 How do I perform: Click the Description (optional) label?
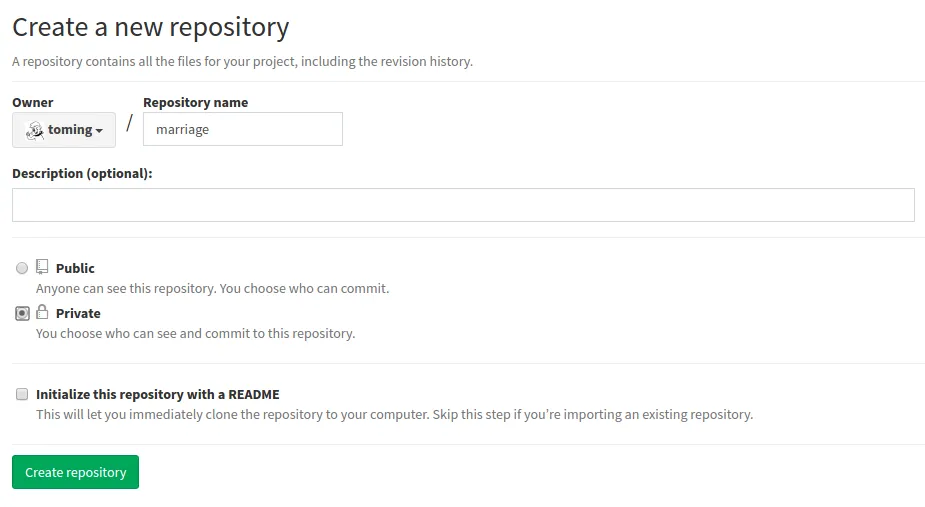coord(82,173)
